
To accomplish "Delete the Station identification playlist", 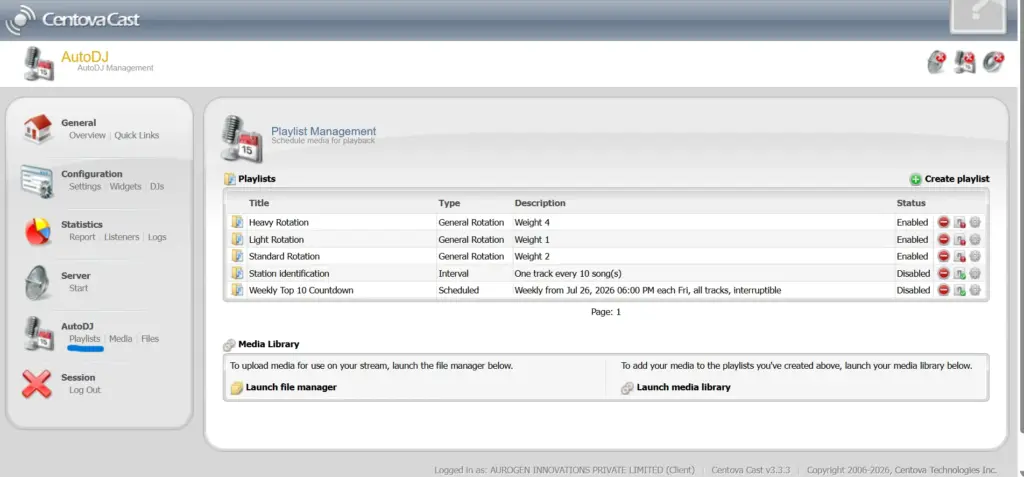I will coord(943,274).
